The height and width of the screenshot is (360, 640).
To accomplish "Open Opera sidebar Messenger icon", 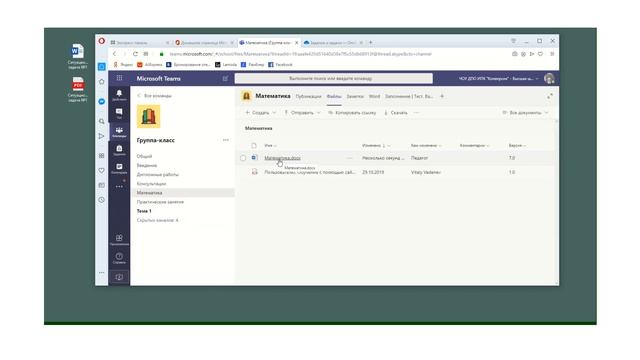I will (x=102, y=101).
